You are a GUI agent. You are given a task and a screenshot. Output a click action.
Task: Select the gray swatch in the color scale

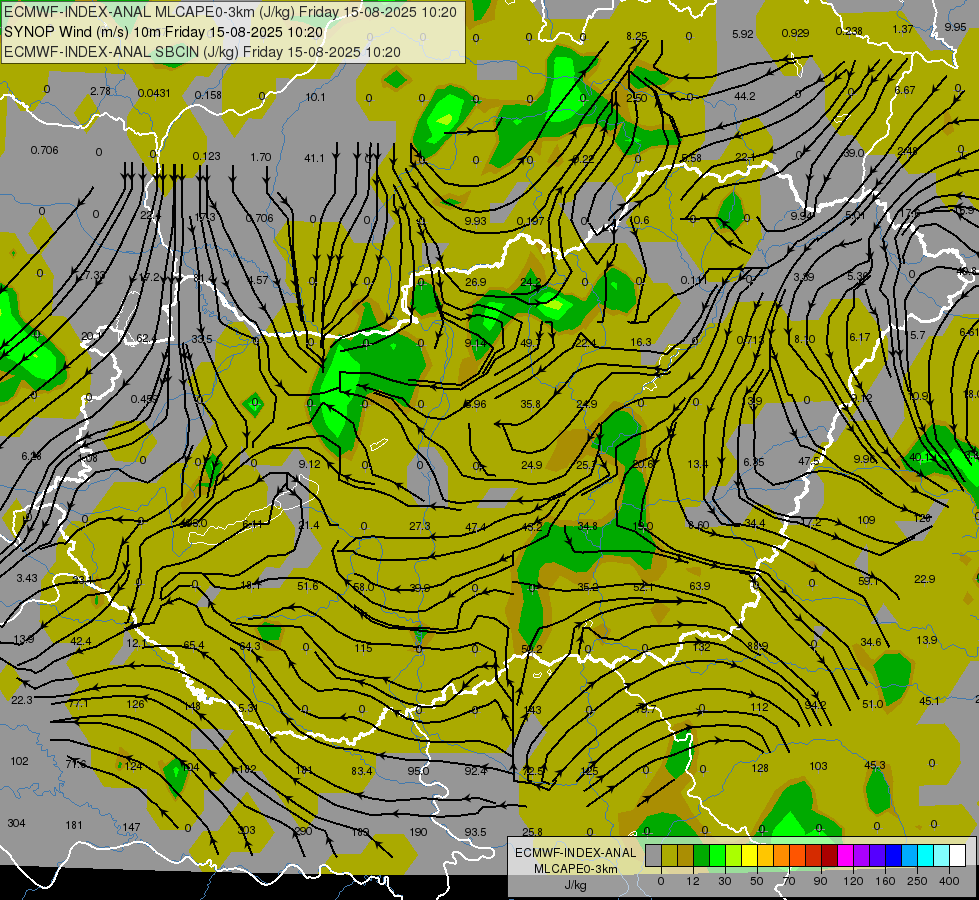653,856
